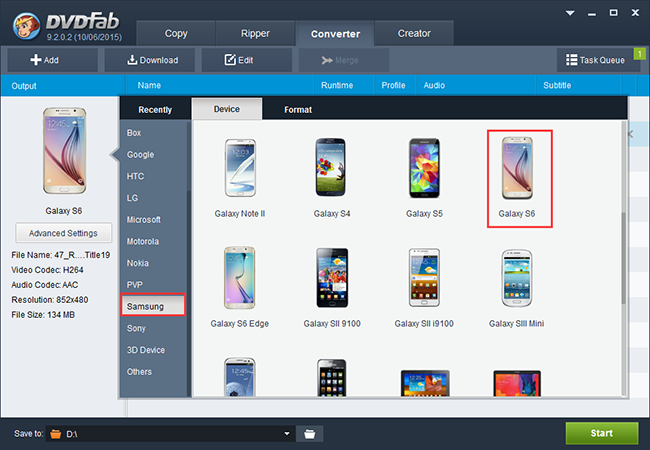650x450 pixels.
Task: Choose the Others category
Action: [x=153, y=372]
